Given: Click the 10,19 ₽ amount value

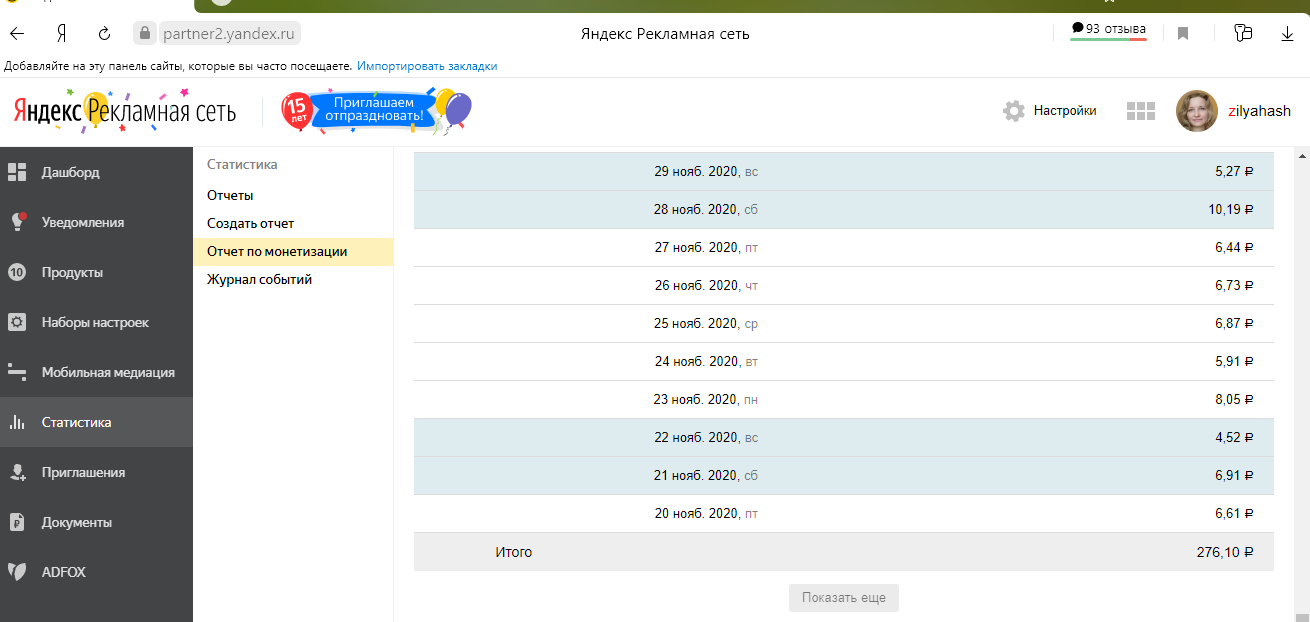Looking at the screenshot, I should point(1230,210).
